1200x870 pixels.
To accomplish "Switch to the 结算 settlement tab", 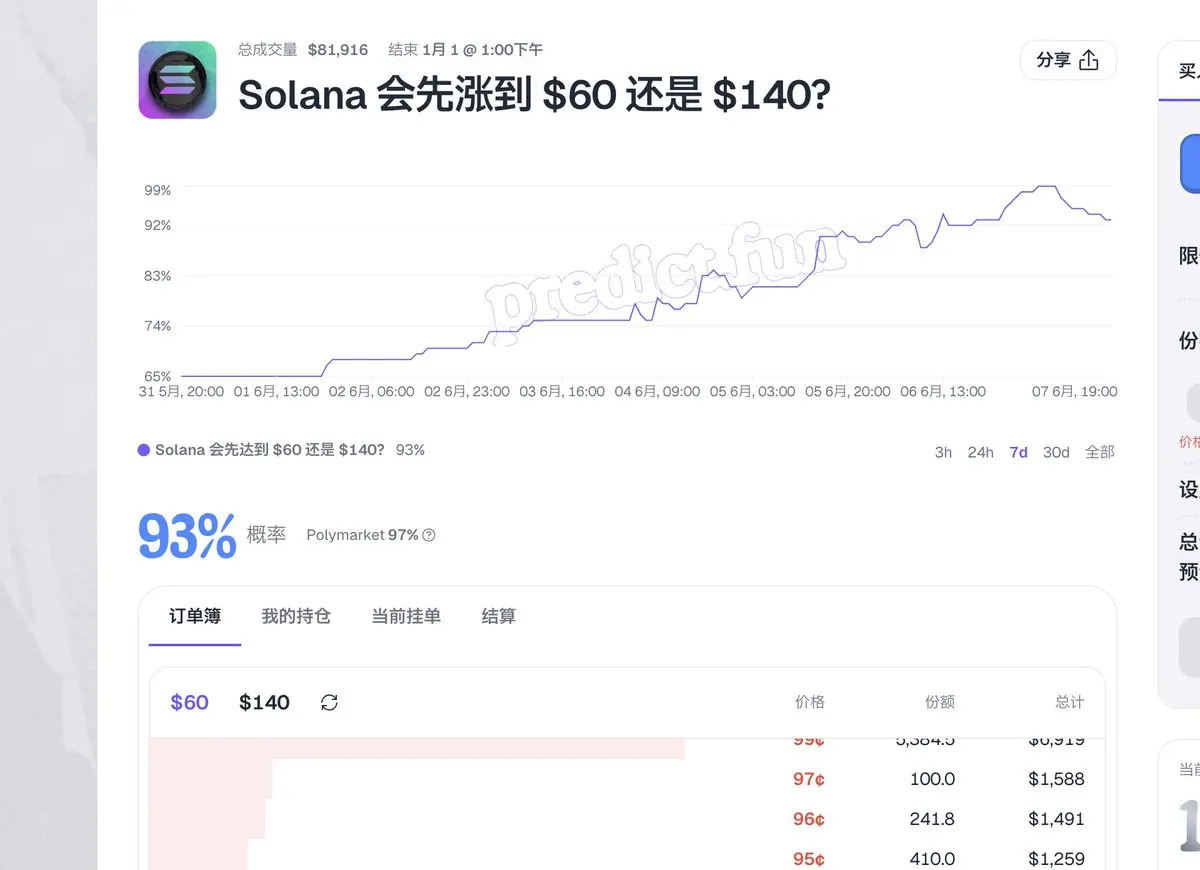I will [x=499, y=616].
